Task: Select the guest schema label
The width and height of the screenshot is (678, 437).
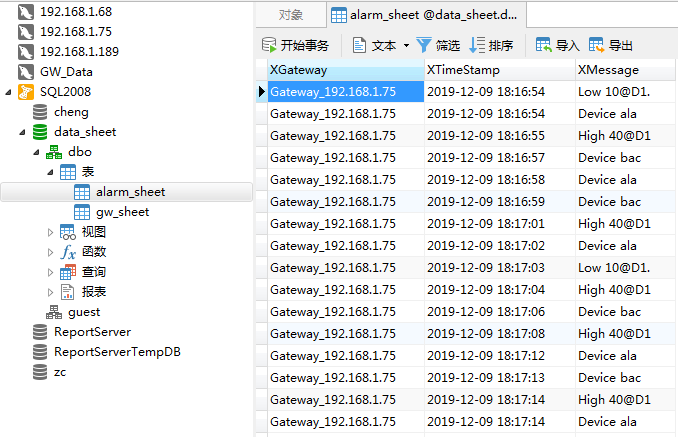Action: 84,312
